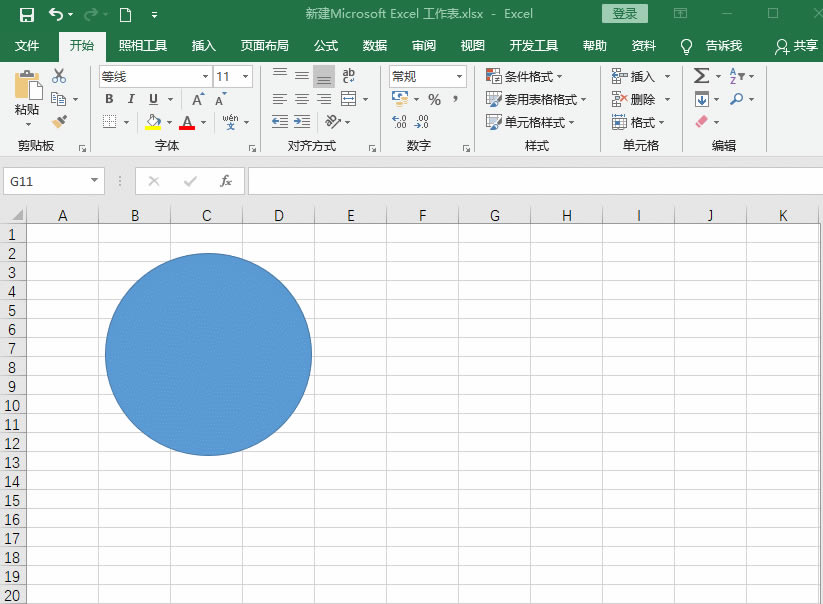Click the 登录 sign-in button
This screenshot has width=823, height=604.
(x=624, y=14)
